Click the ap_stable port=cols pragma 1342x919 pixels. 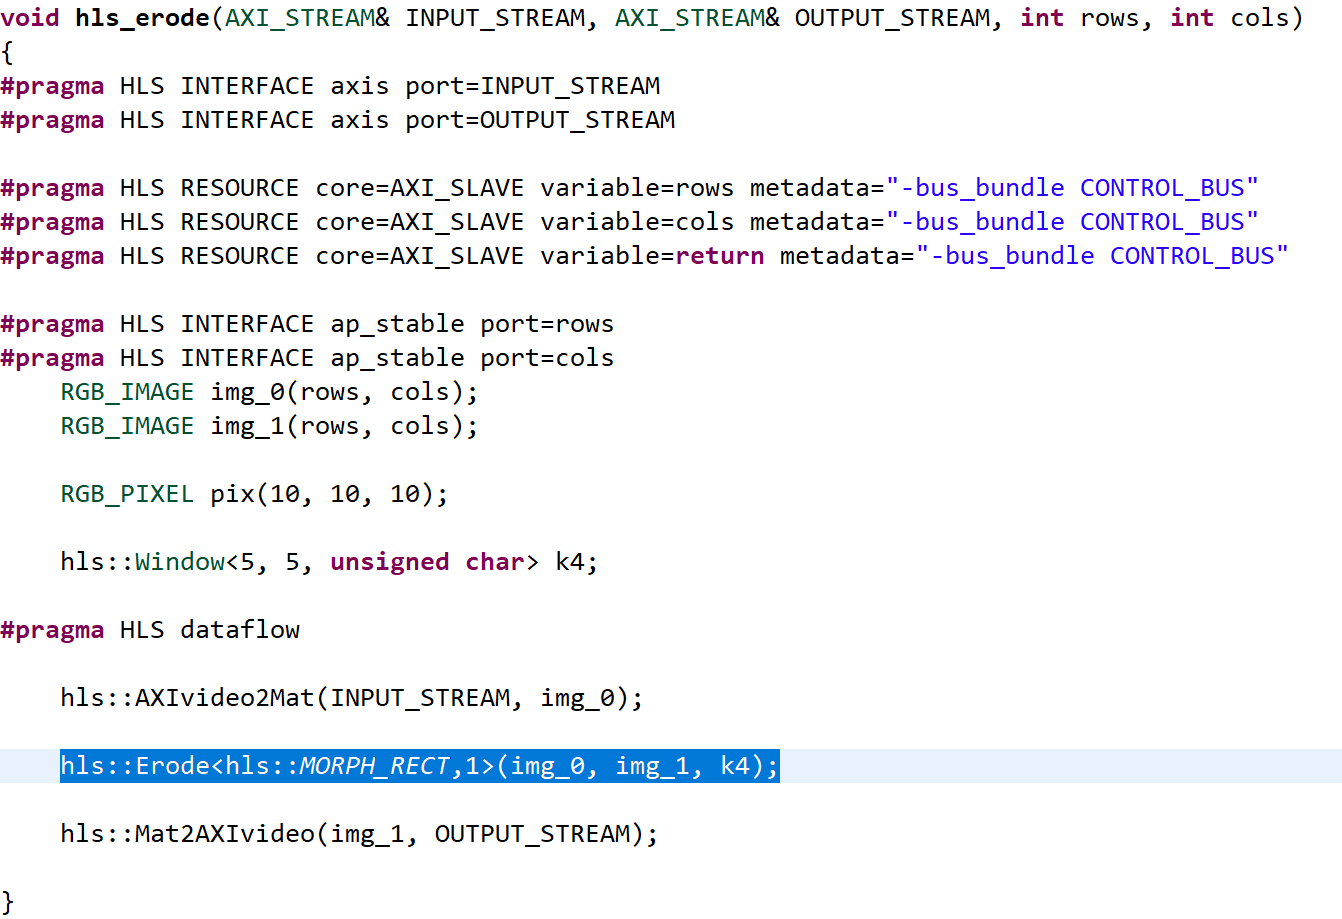pyautogui.click(x=300, y=357)
